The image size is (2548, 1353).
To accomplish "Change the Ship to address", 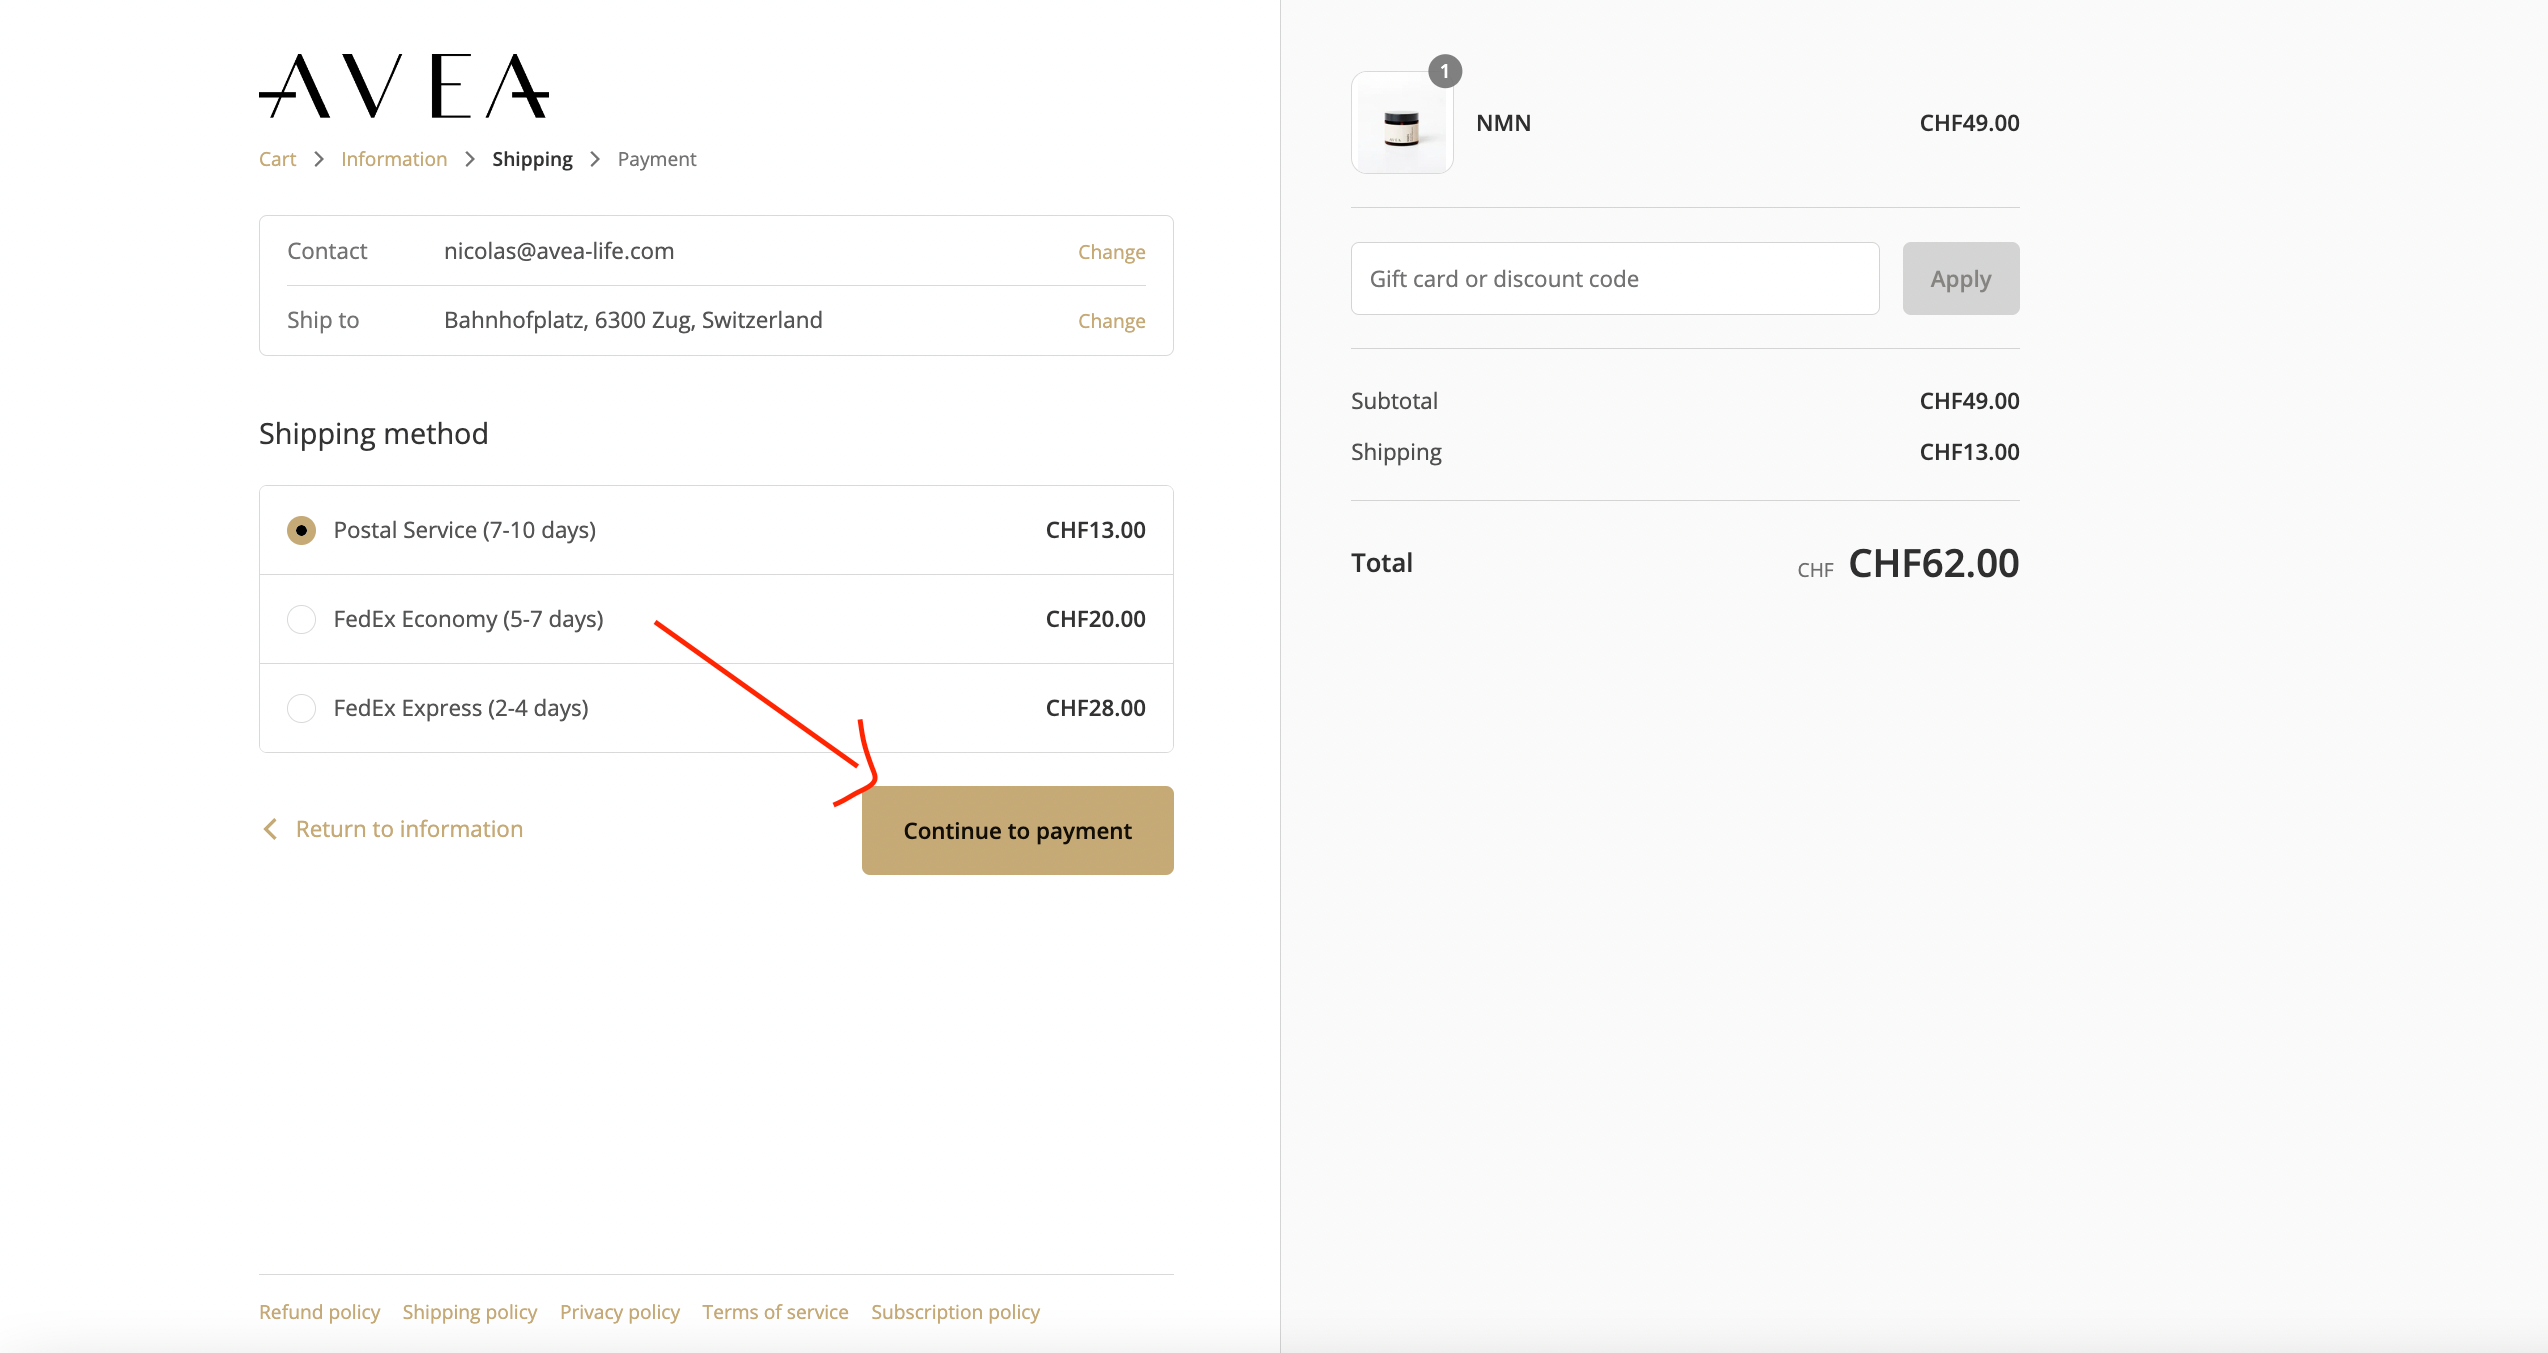I will coord(1111,321).
